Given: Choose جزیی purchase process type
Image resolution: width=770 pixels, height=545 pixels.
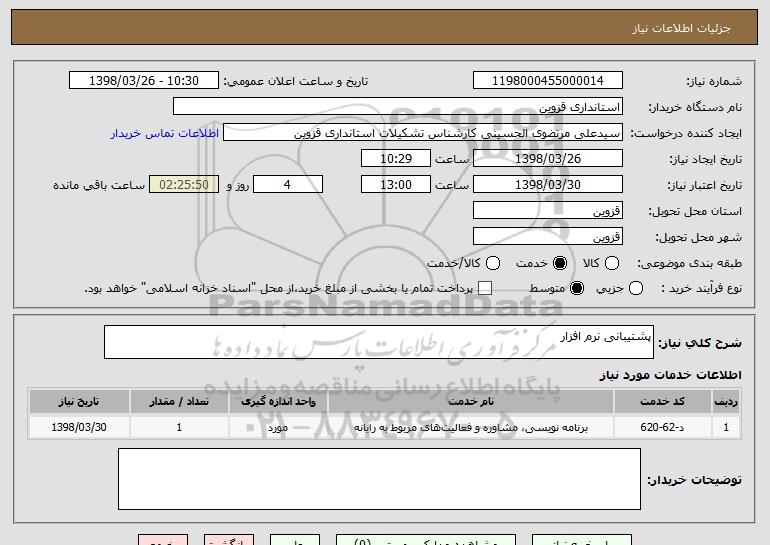Looking at the screenshot, I should tap(635, 288).
